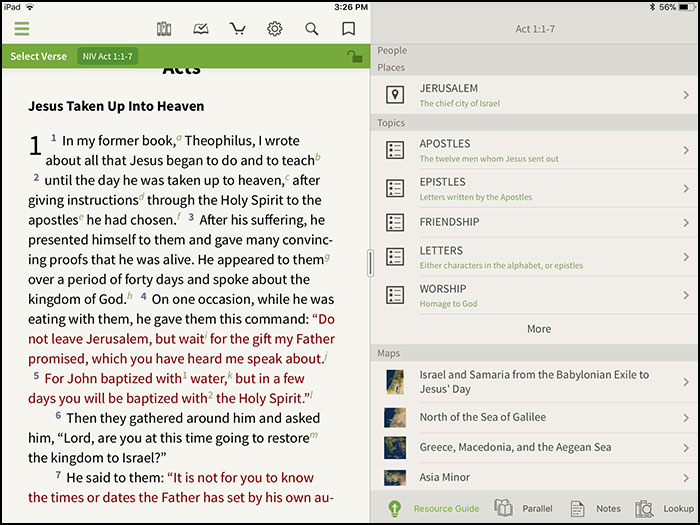
Task: Show More topics
Action: (x=539, y=329)
